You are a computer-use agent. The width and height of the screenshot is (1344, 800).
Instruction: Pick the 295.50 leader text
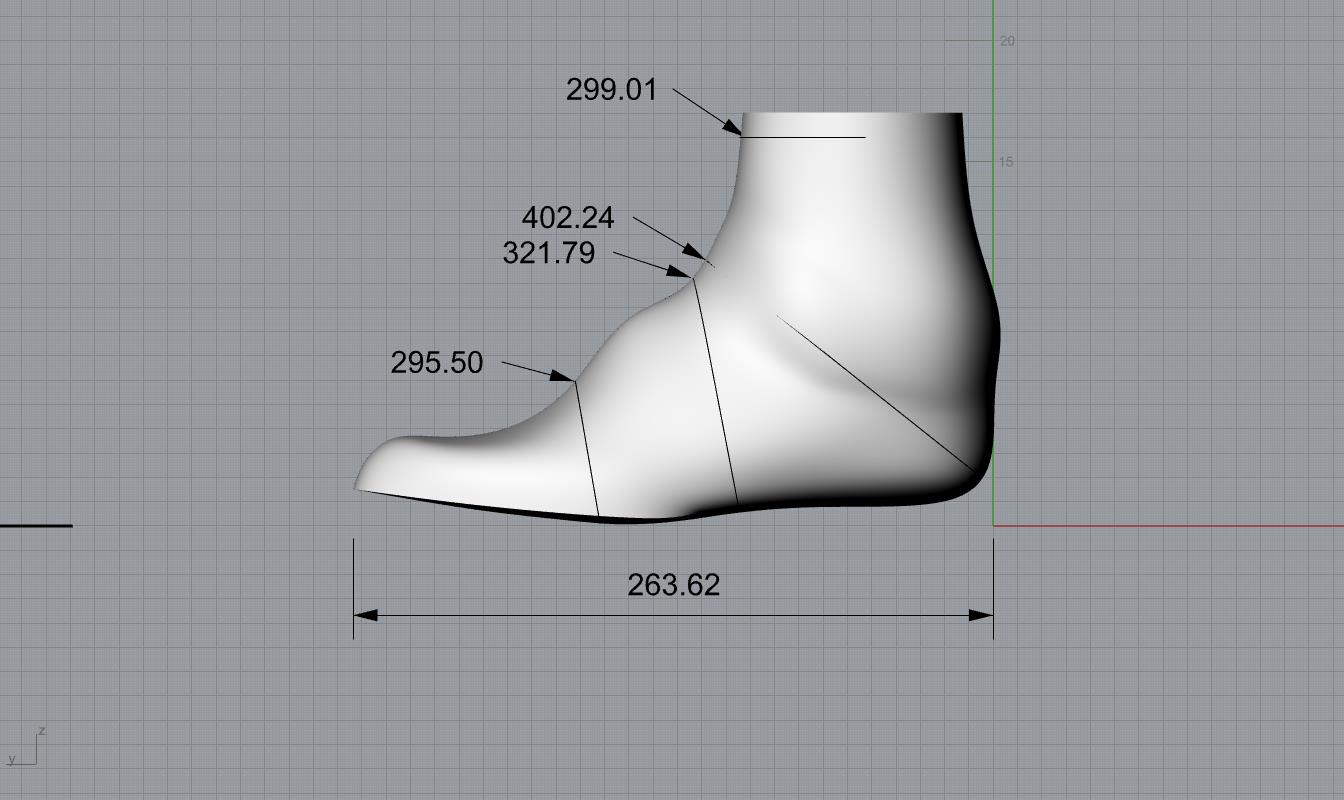(436, 362)
